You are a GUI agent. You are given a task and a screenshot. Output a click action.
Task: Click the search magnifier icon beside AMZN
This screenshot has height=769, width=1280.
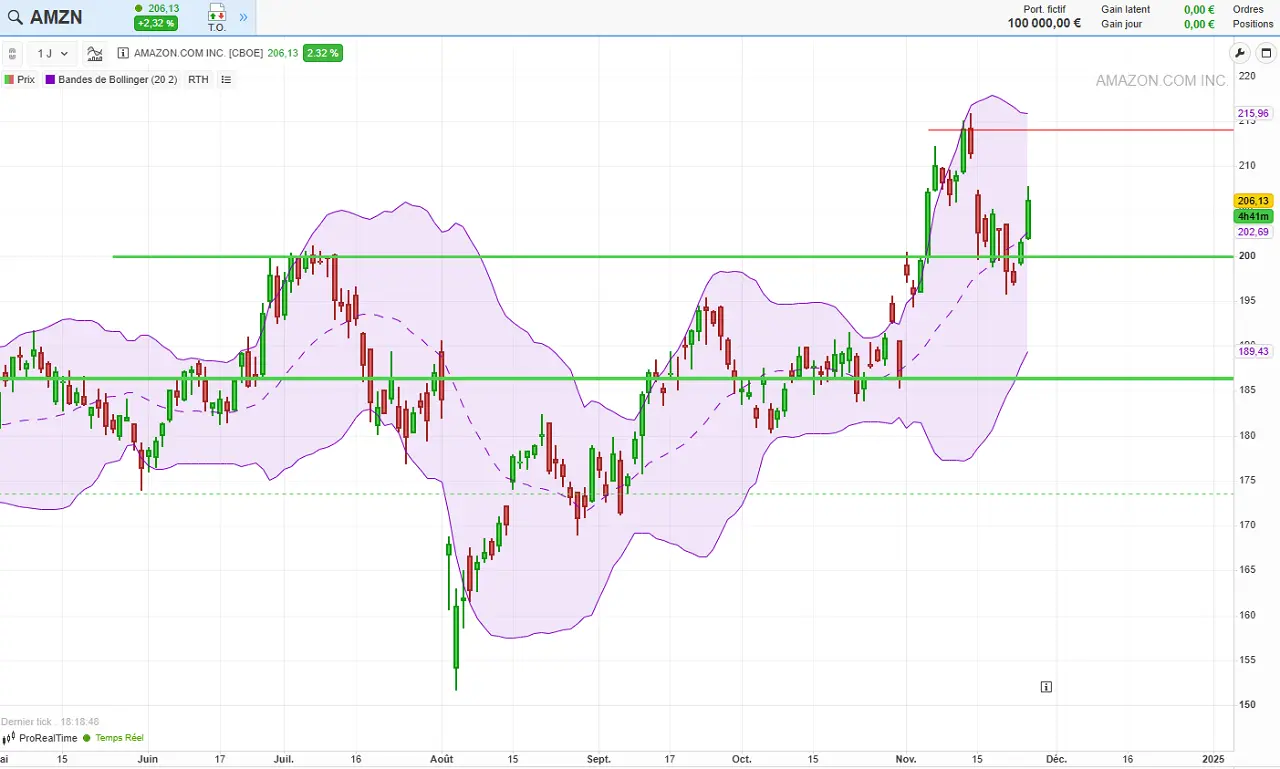(15, 17)
